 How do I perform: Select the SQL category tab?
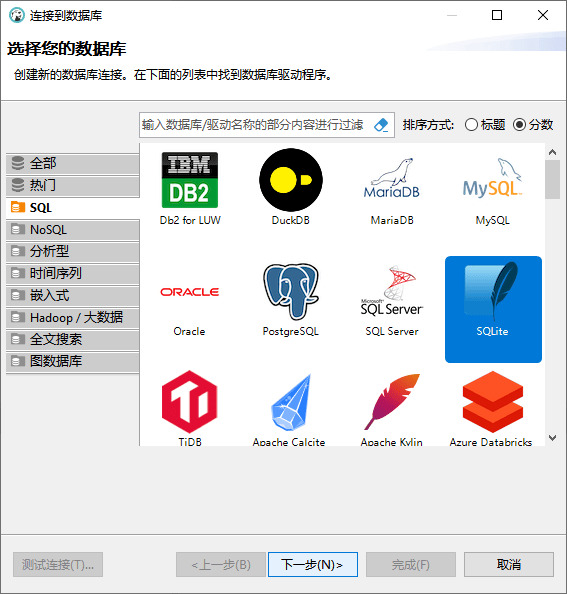coord(73,208)
